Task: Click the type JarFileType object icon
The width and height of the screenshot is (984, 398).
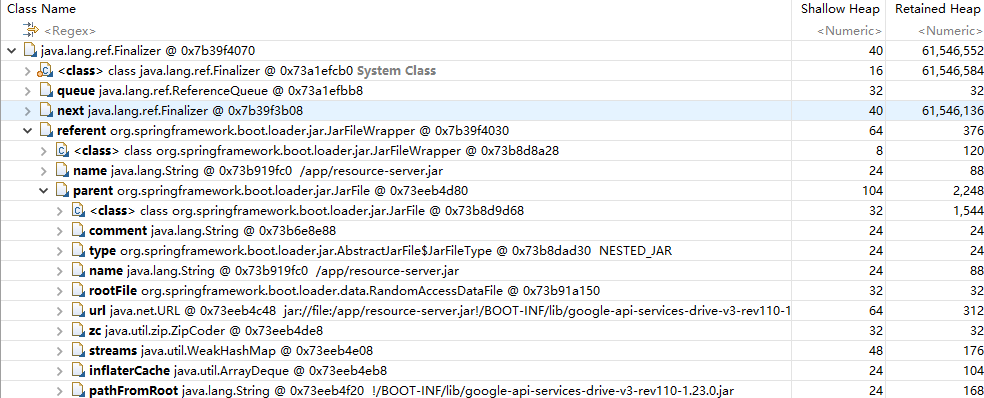Action: 78,251
